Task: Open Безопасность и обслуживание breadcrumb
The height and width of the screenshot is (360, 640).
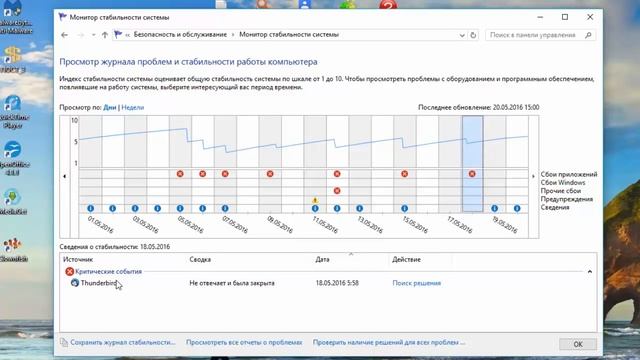Action: 180,35
